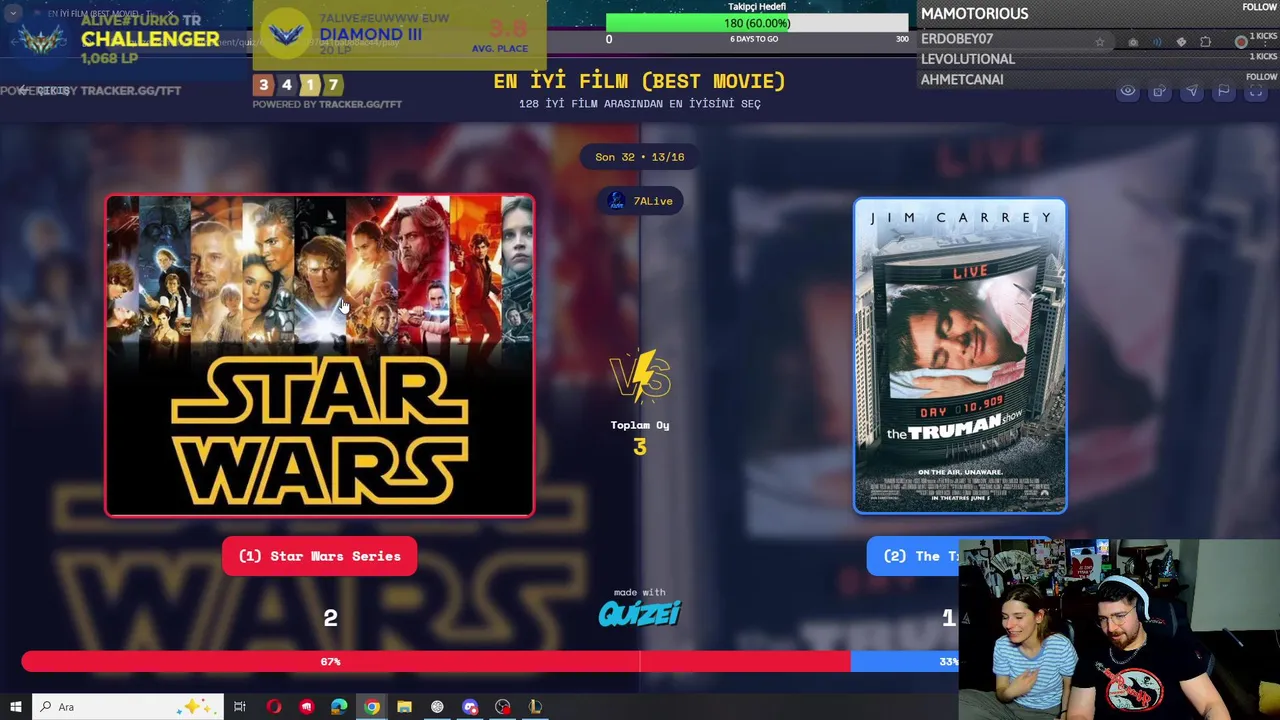This screenshot has height=720, width=1280.
Task: Open the League of Legends taskbar icon
Action: pyautogui.click(x=535, y=707)
